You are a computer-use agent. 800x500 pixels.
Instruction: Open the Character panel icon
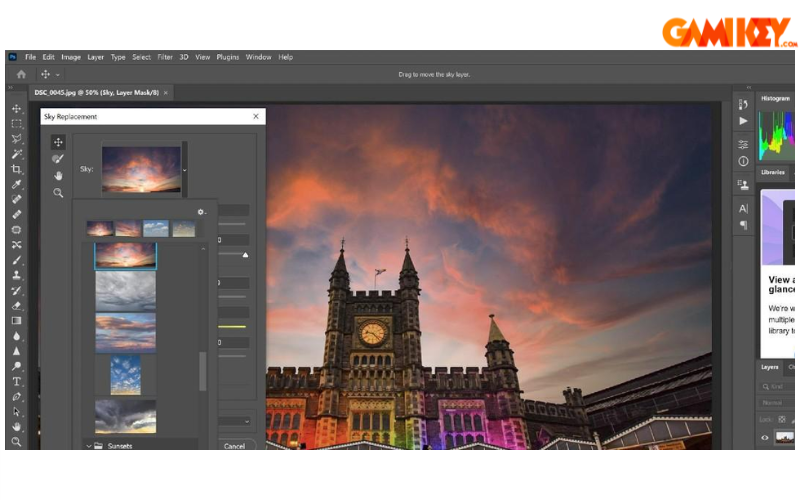click(743, 208)
